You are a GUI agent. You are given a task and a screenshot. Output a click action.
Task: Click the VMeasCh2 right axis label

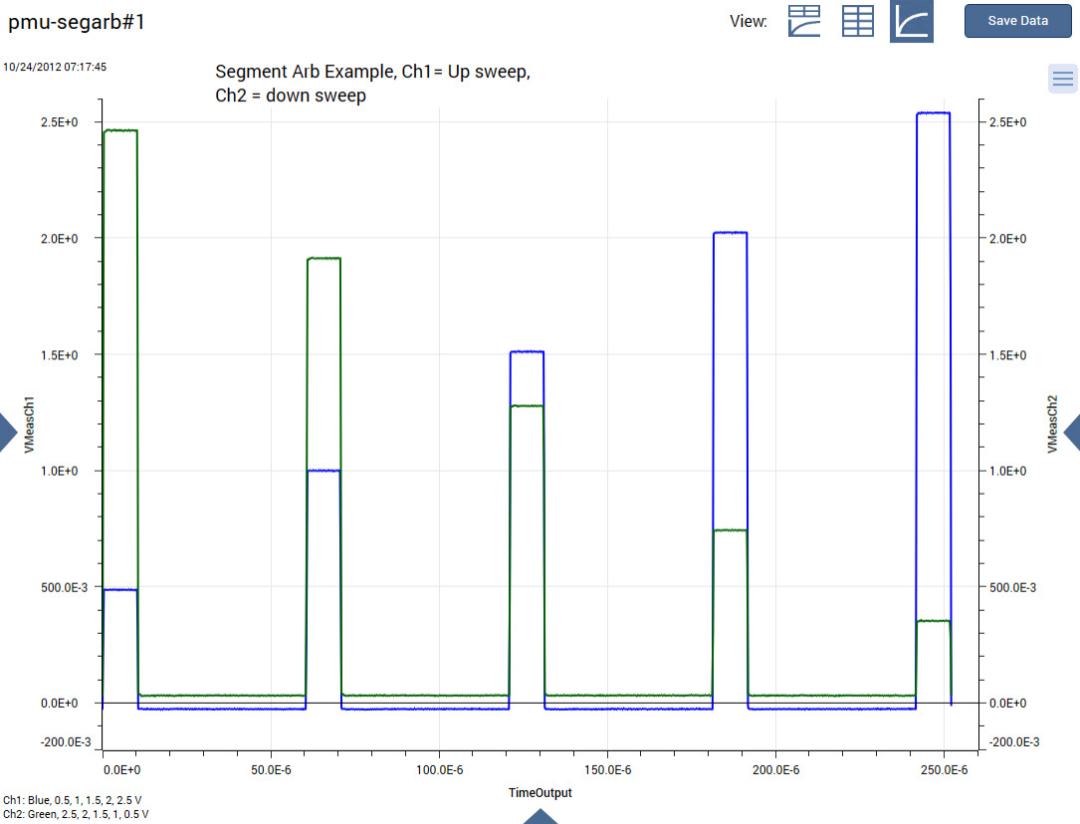point(1052,424)
